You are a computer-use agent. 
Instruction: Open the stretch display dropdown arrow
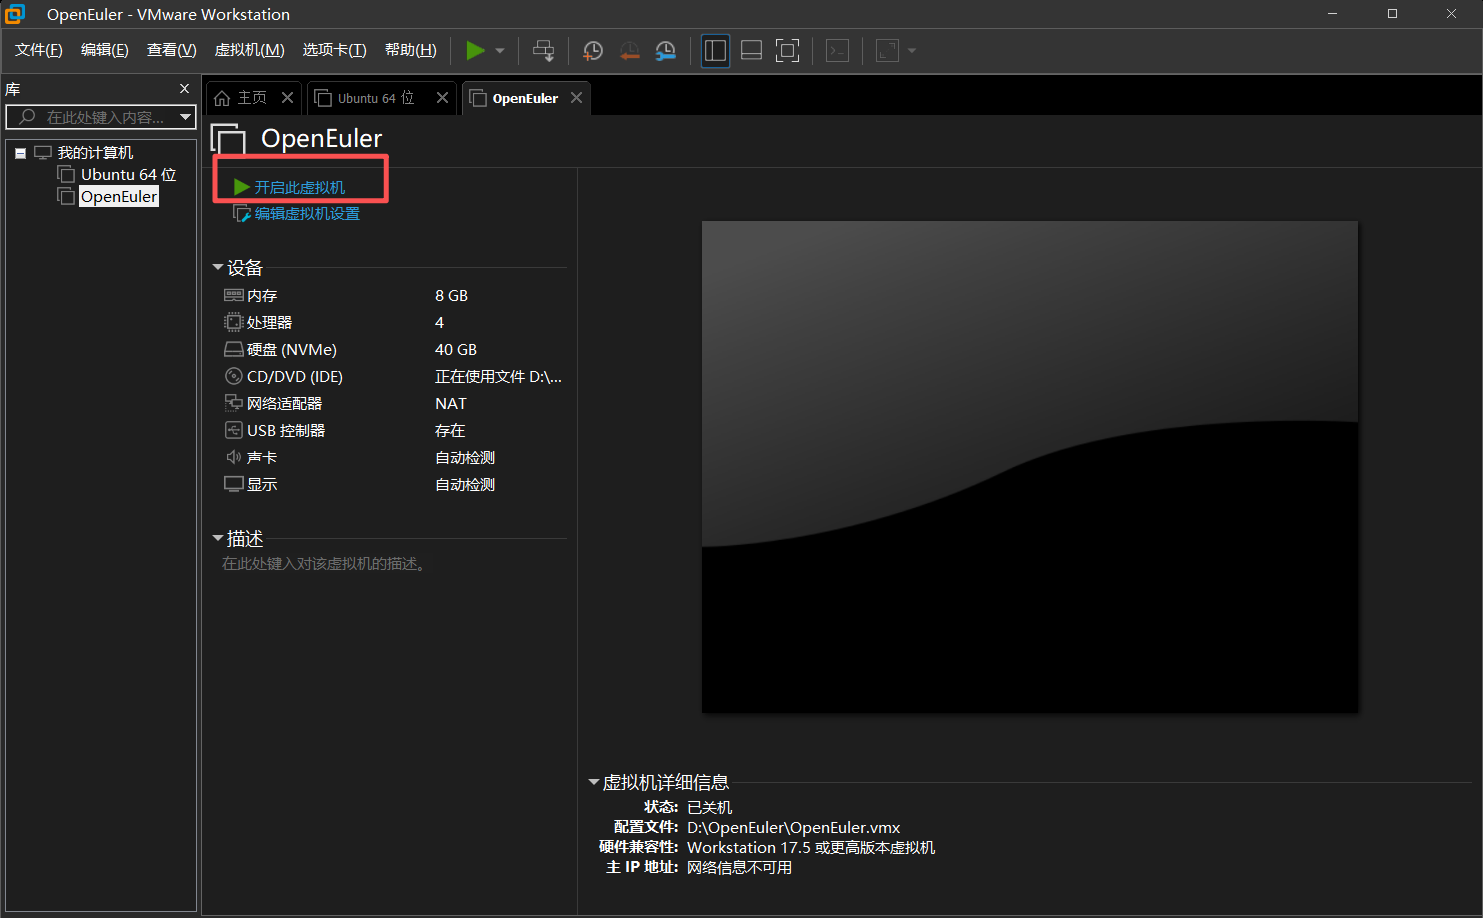911,51
